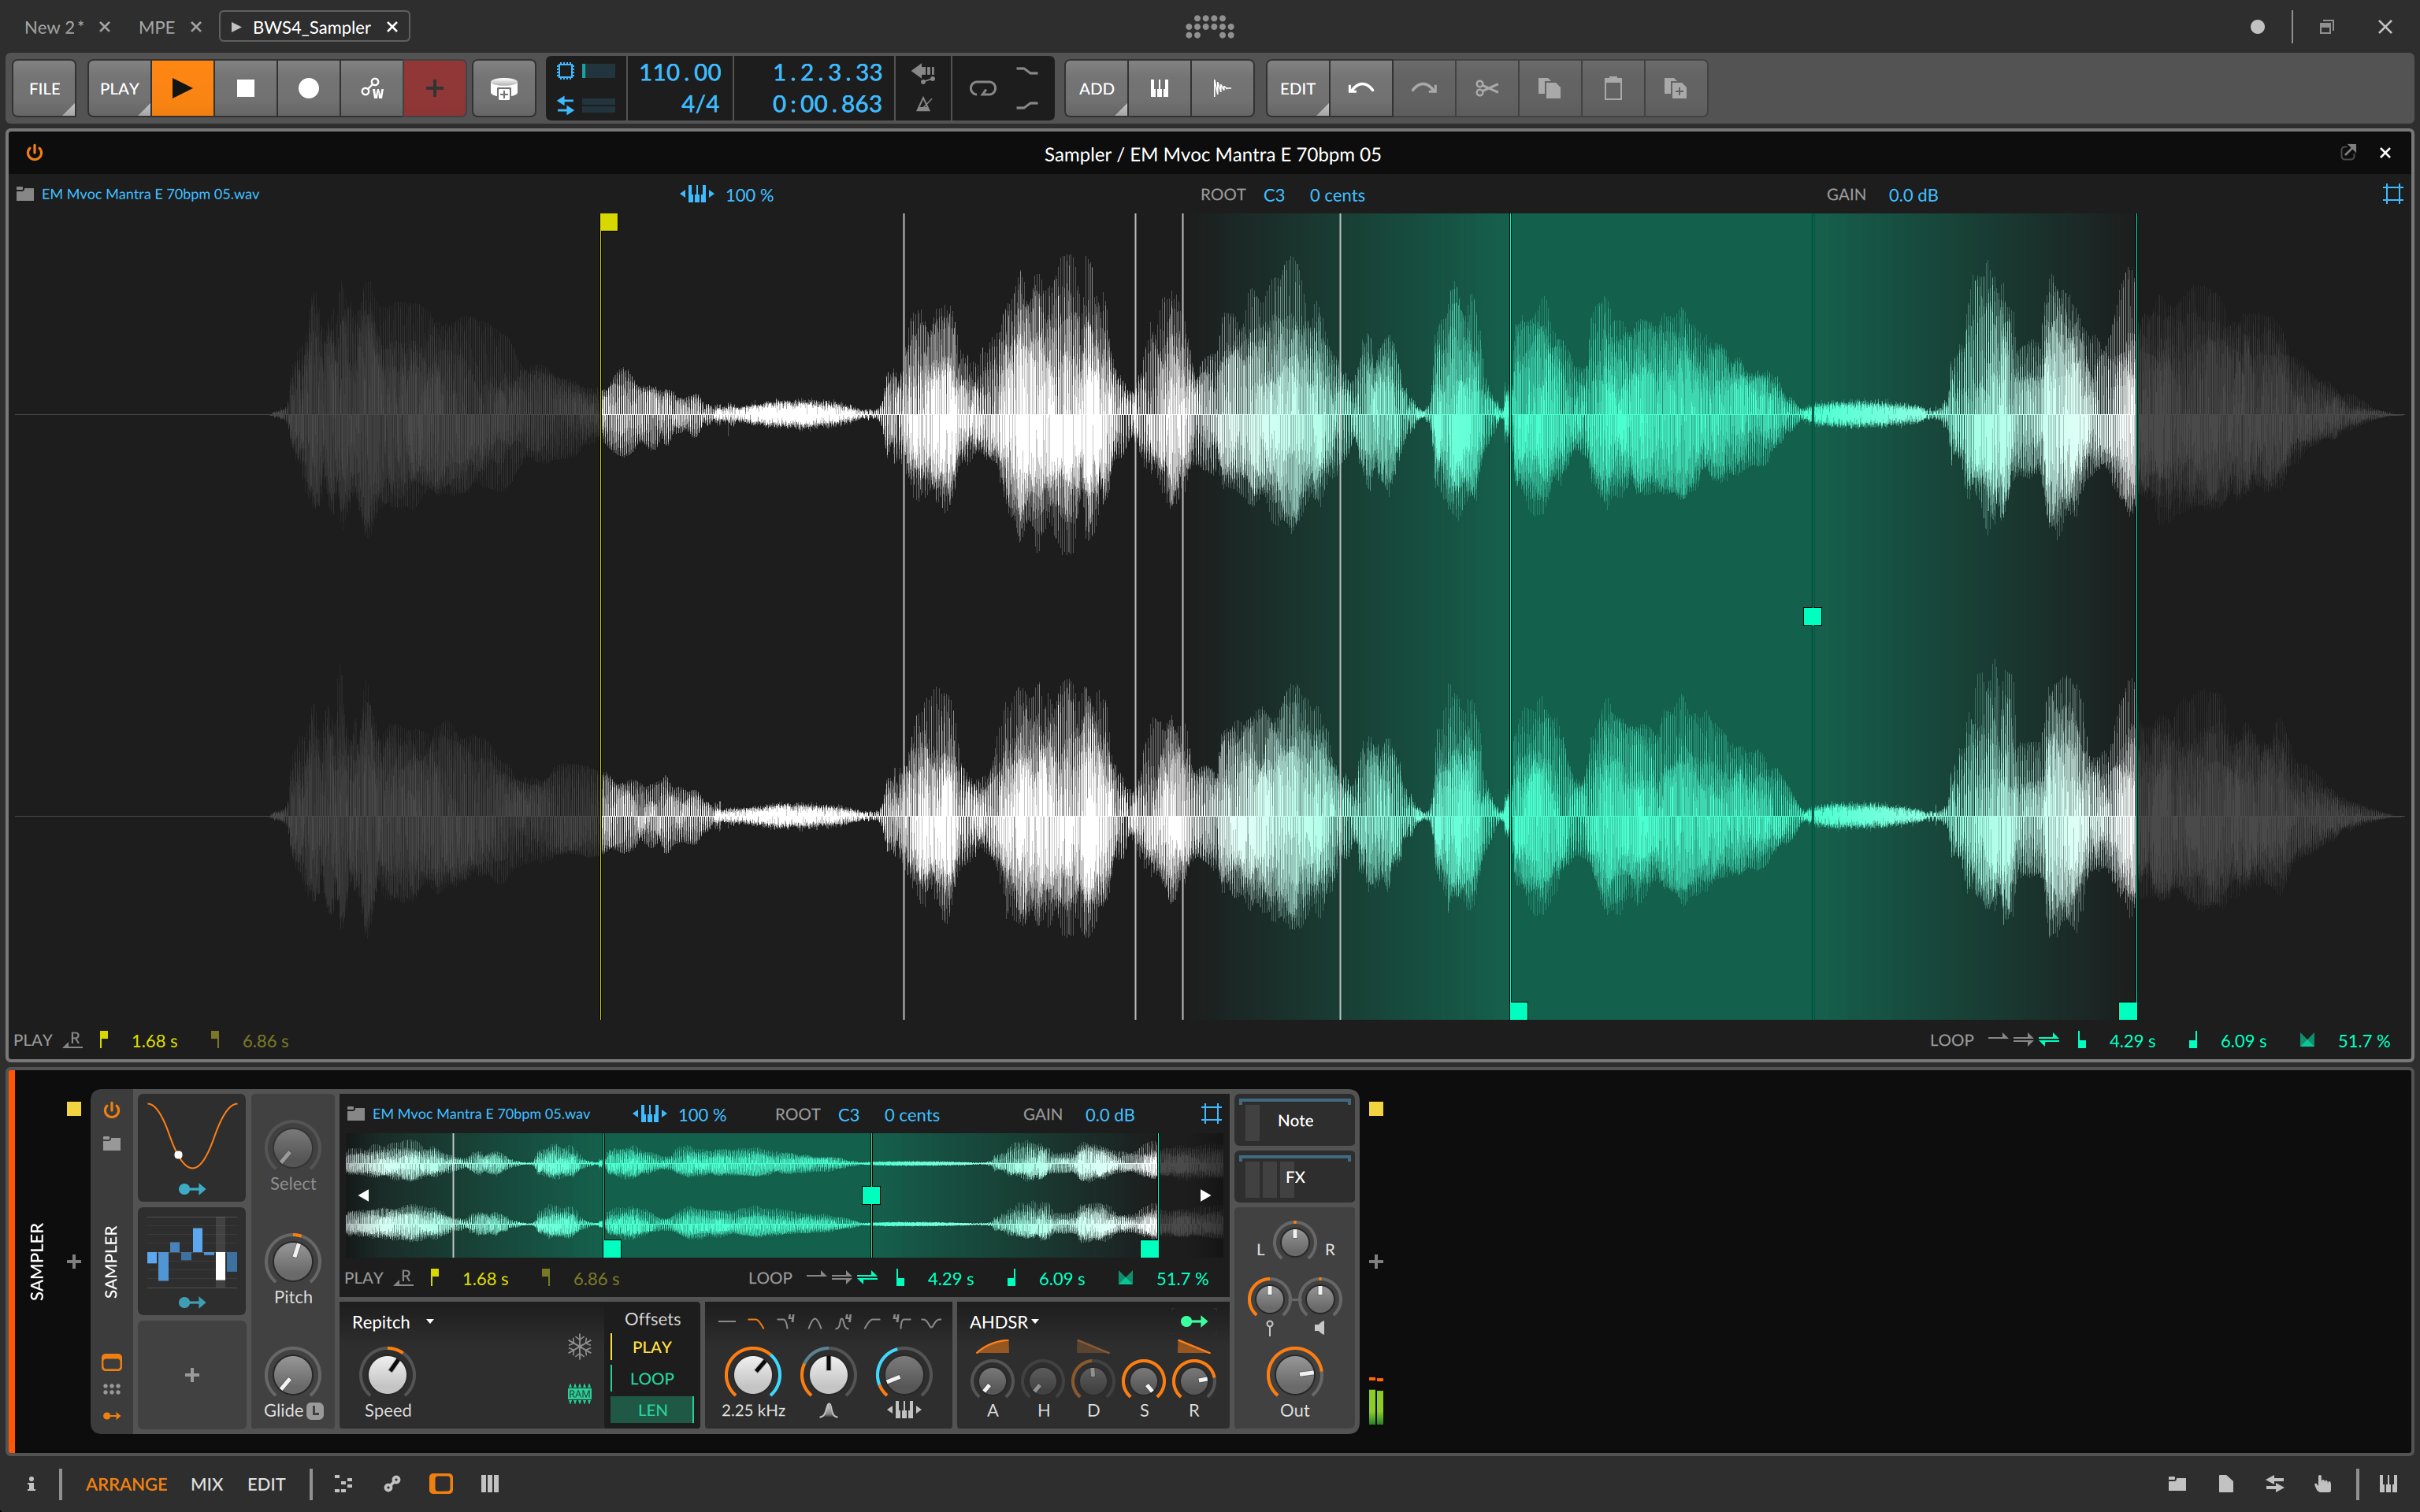
Task: Select the normalize/gain icon top right
Action: pyautogui.click(x=2392, y=194)
